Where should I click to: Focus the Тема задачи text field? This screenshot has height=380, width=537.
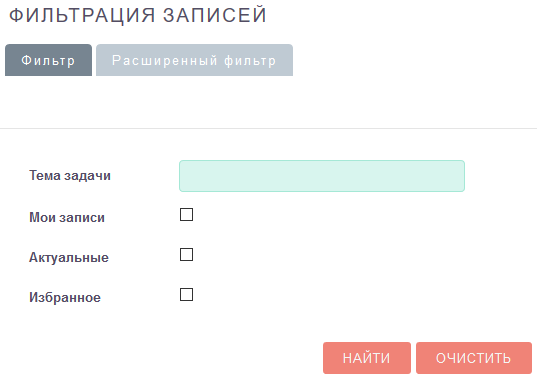click(322, 176)
